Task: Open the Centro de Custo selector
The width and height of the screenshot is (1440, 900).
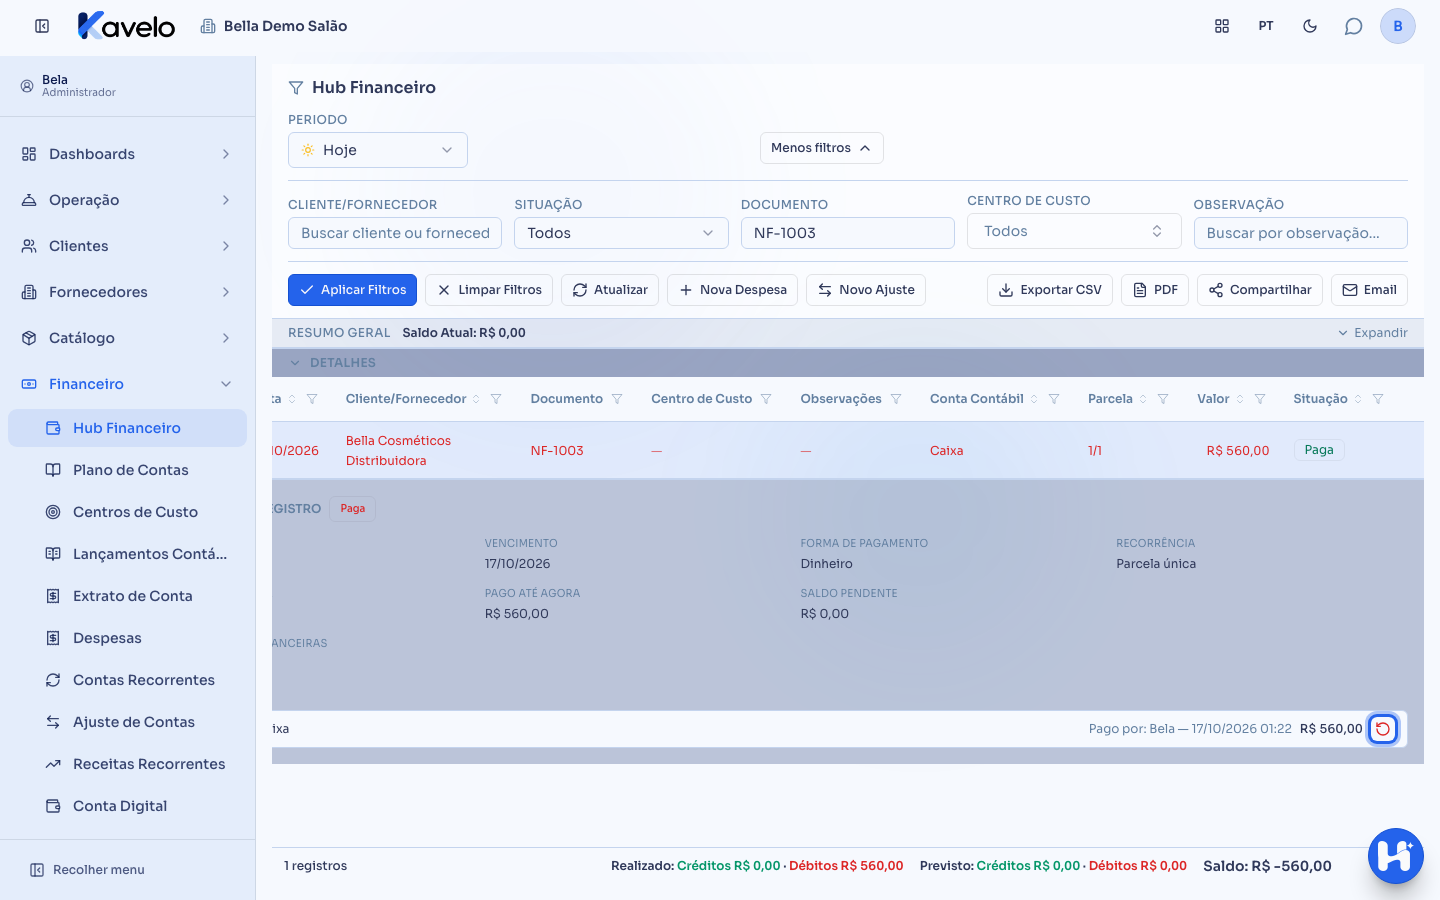Action: [1074, 231]
